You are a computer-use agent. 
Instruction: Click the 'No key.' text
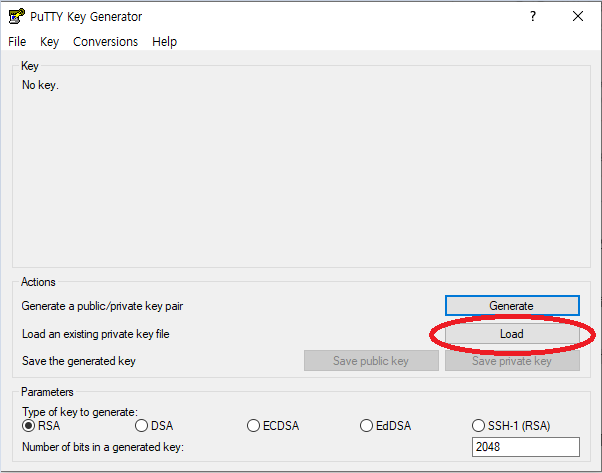click(x=40, y=85)
